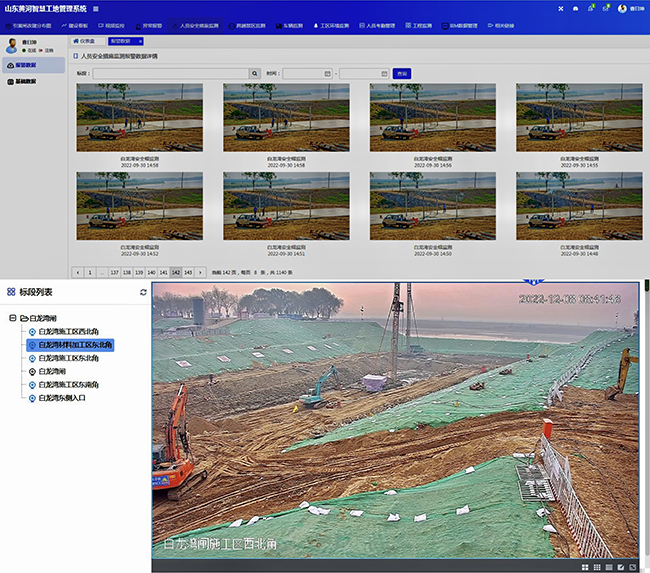The image size is (650, 573).
Task: Open the 建设看板 menu
Action: 75,26
